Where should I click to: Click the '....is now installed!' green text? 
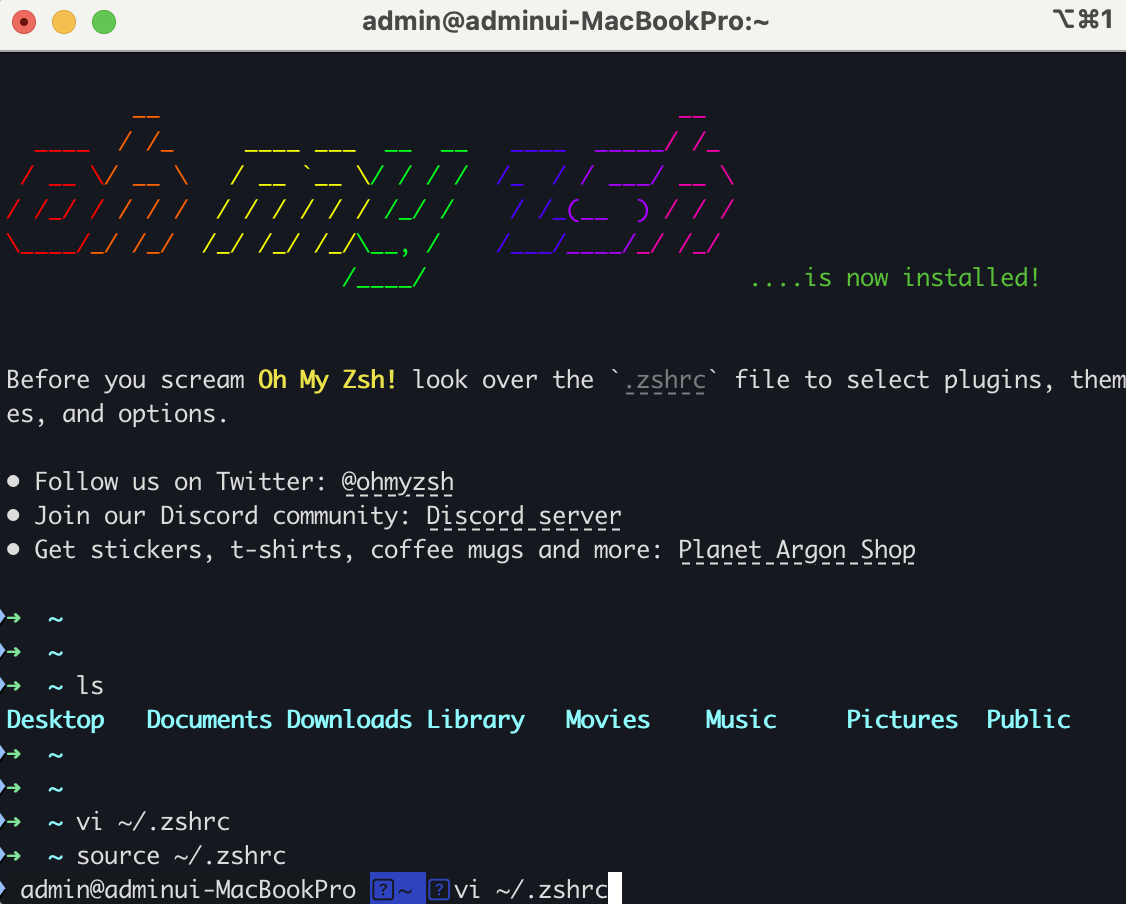[x=895, y=278]
